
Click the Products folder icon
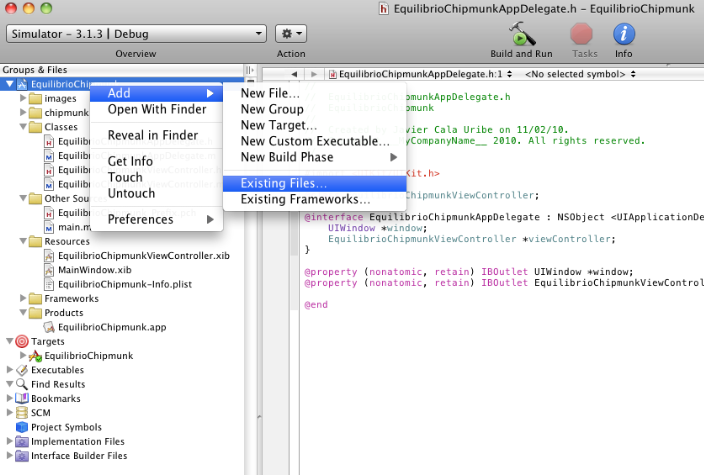[x=35, y=313]
